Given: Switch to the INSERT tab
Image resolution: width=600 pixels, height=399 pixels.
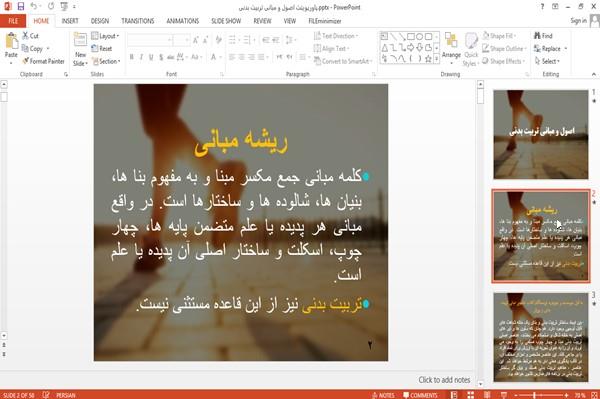Looking at the screenshot, I should tap(70, 21).
